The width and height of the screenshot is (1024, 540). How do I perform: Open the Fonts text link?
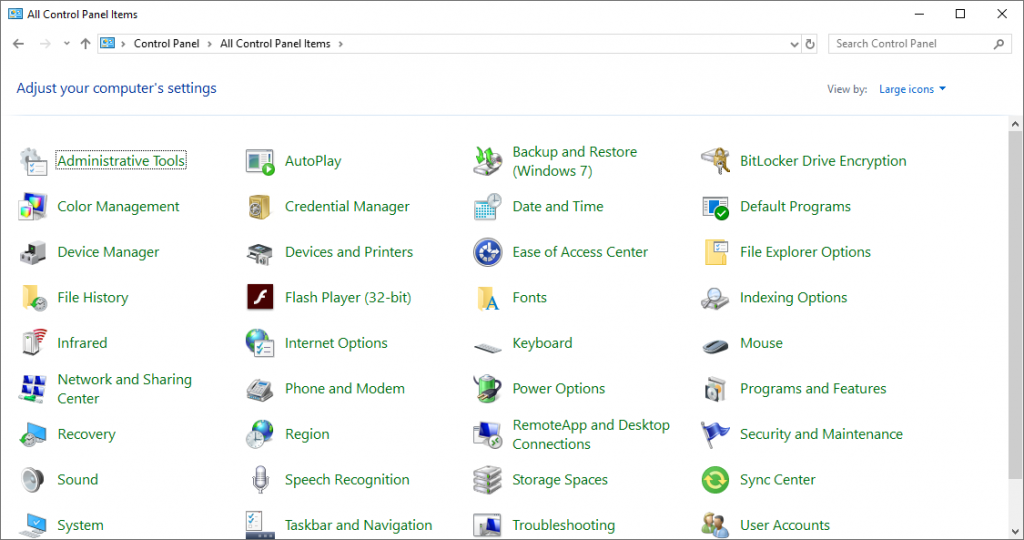pyautogui.click(x=530, y=298)
